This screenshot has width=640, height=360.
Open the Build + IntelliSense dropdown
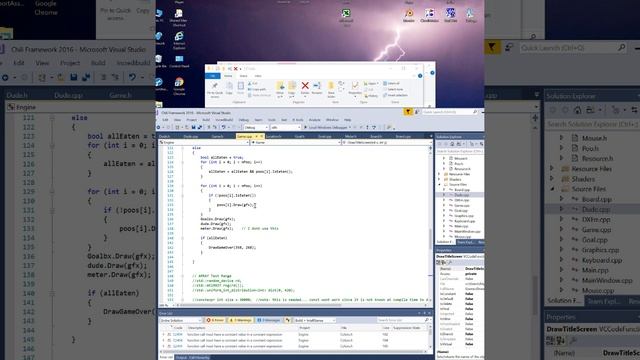pos(315,320)
